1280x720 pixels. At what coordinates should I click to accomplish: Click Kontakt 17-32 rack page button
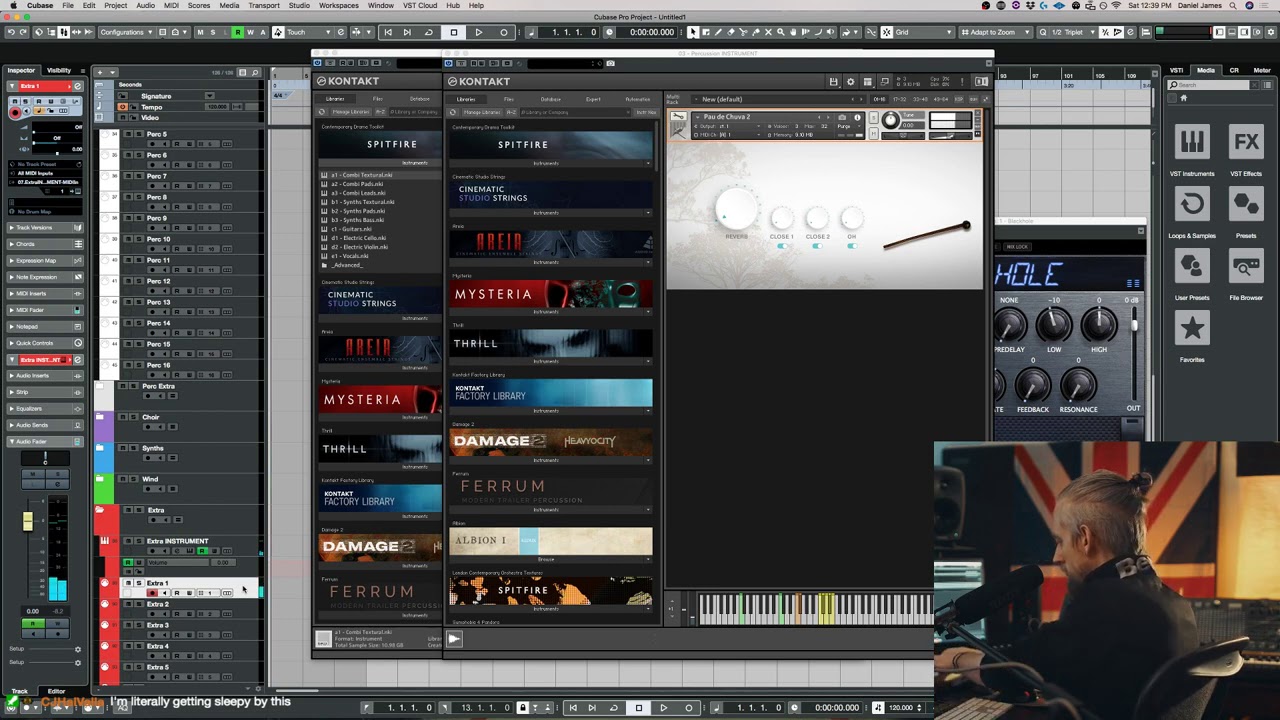899,99
